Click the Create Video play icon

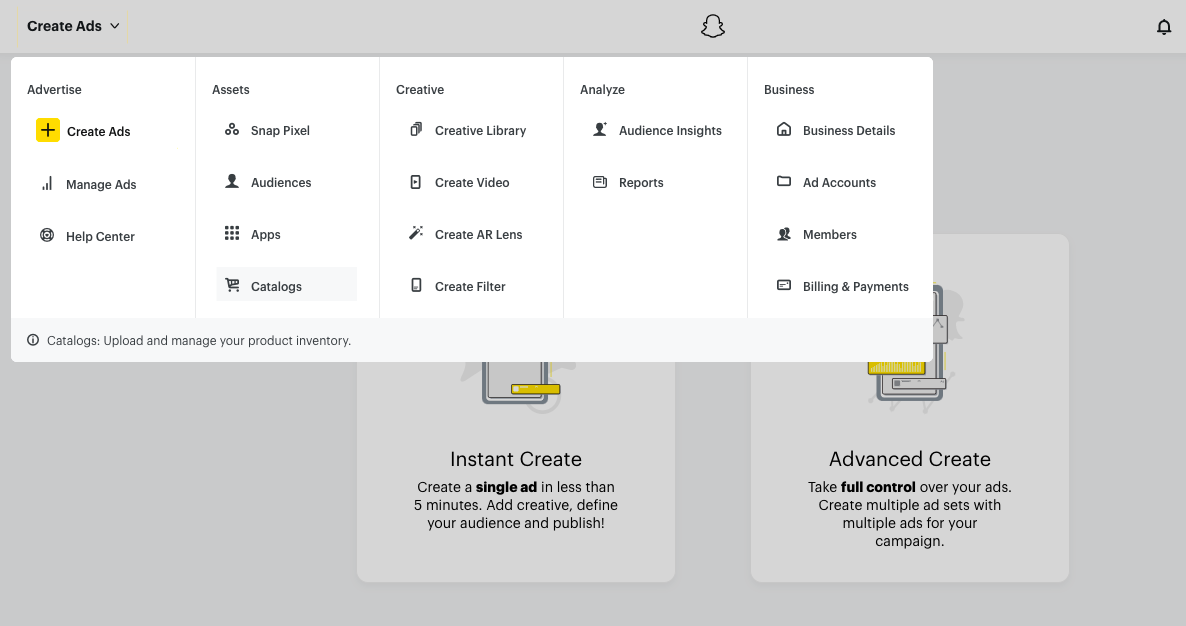tap(416, 181)
